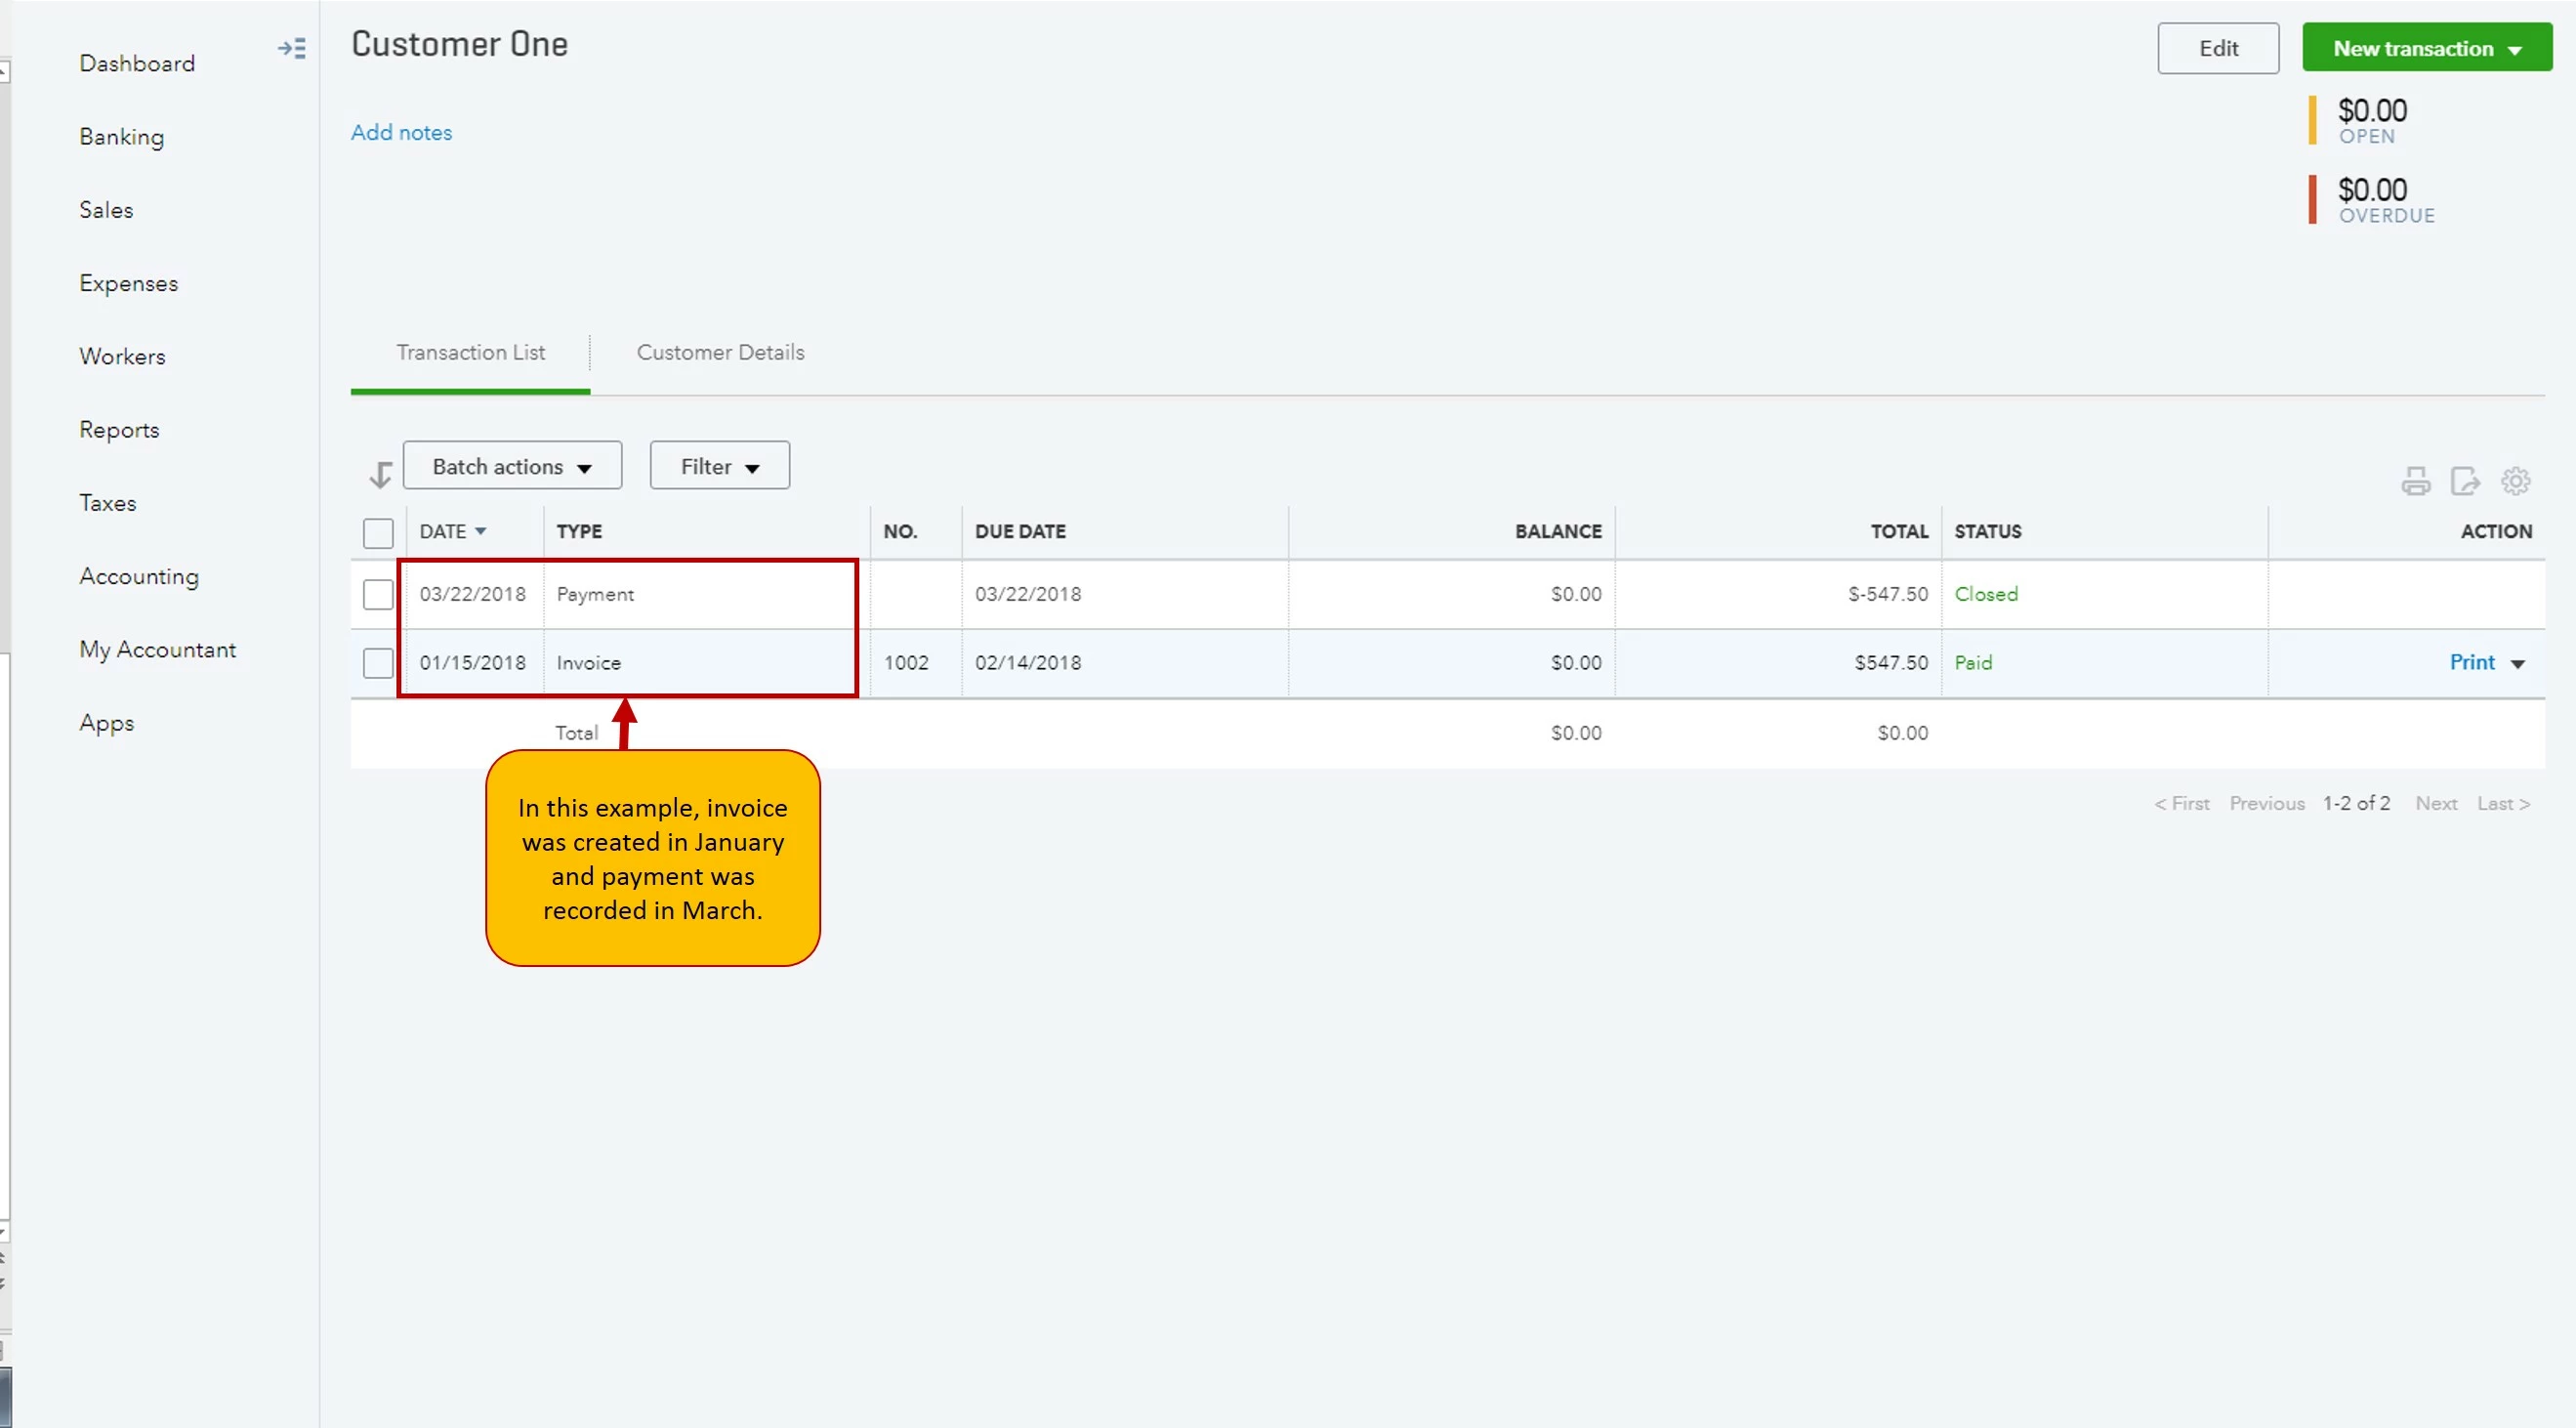The image size is (2576, 1428).
Task: Sort by the STATUS column header
Action: coord(1988,532)
